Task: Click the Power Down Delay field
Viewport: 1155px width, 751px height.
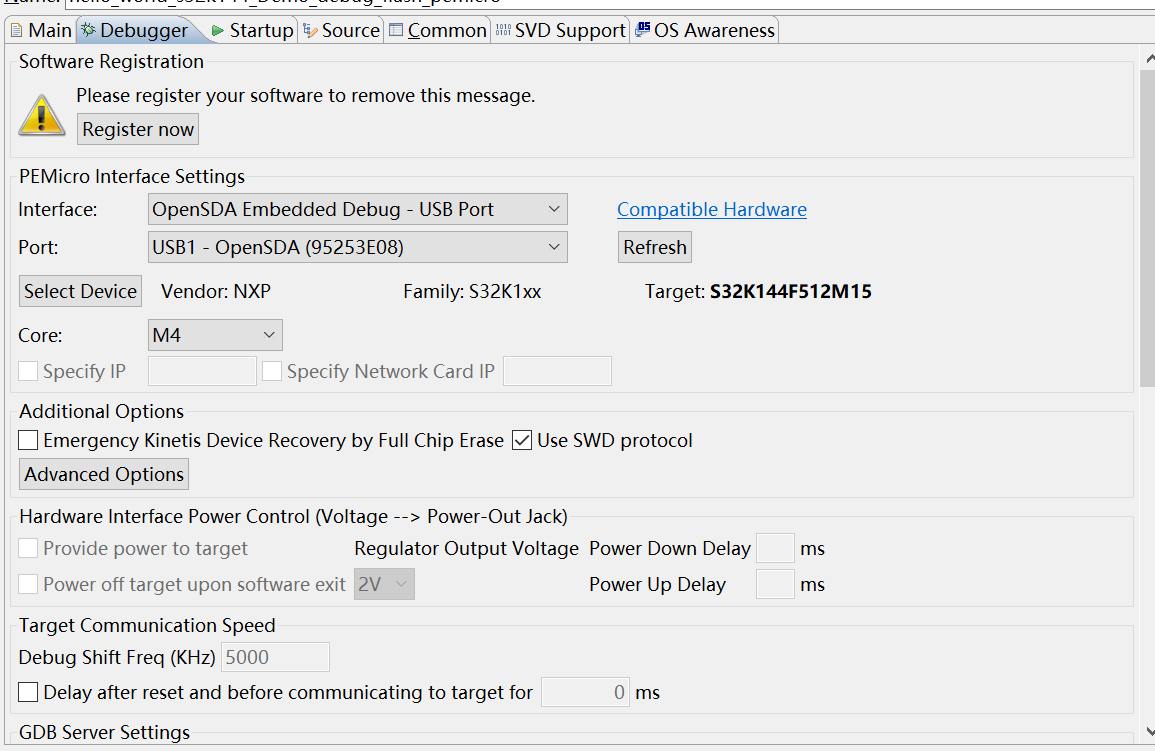Action: (775, 549)
